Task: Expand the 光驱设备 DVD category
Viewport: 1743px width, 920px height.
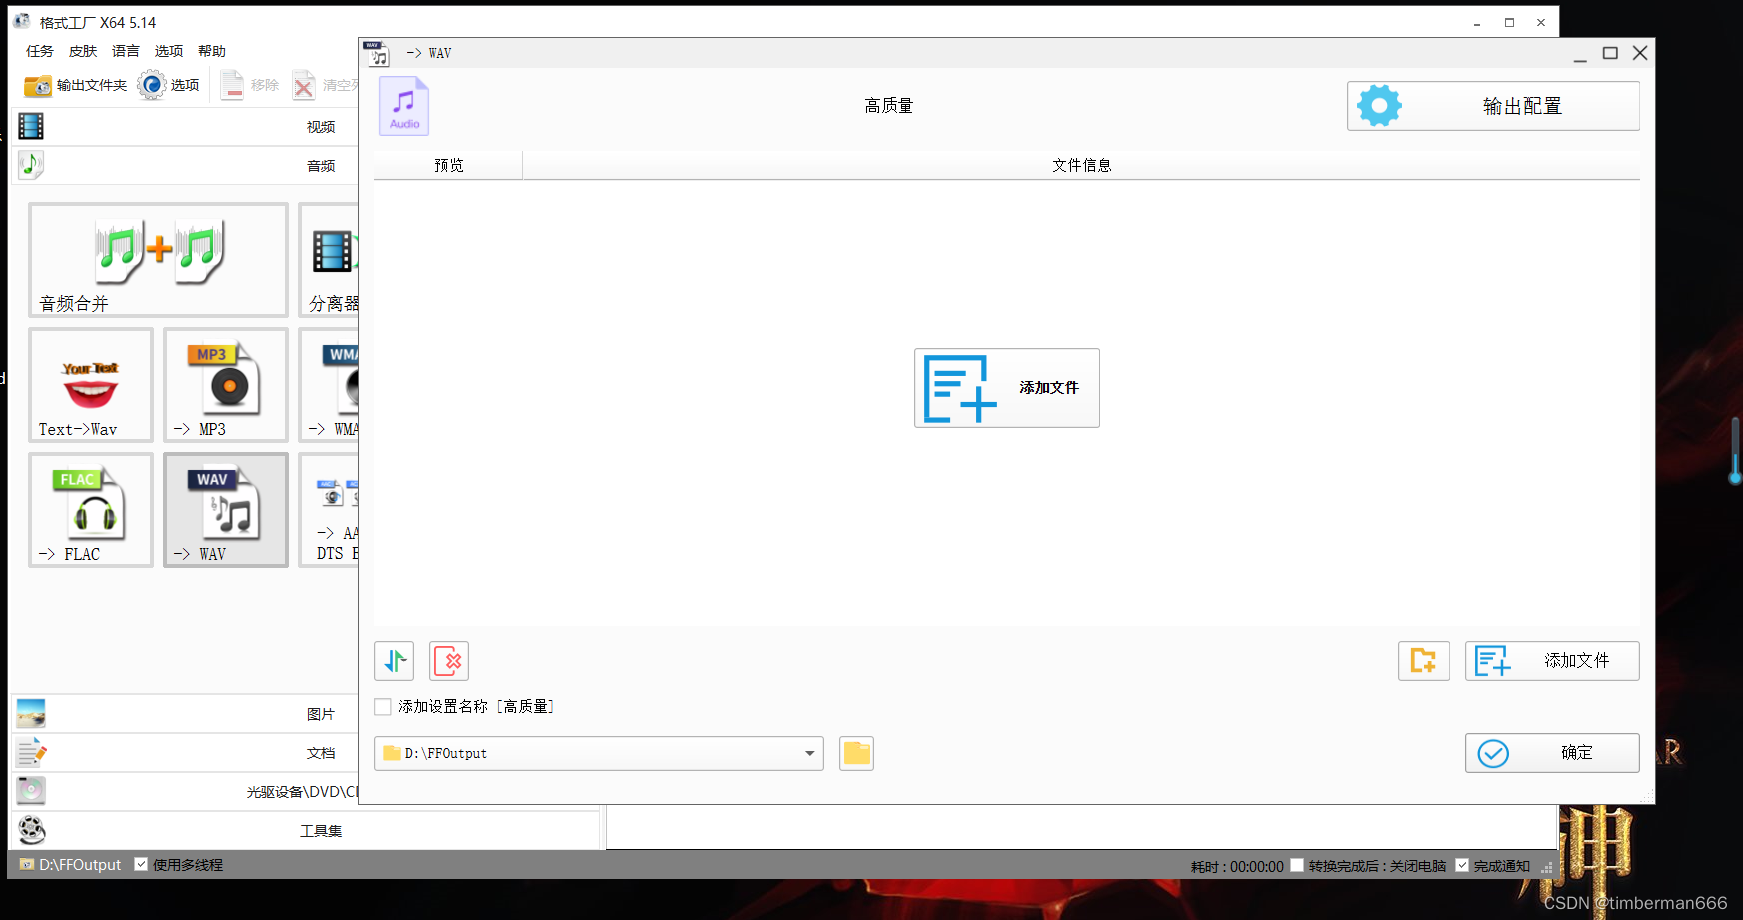Action: 185,792
